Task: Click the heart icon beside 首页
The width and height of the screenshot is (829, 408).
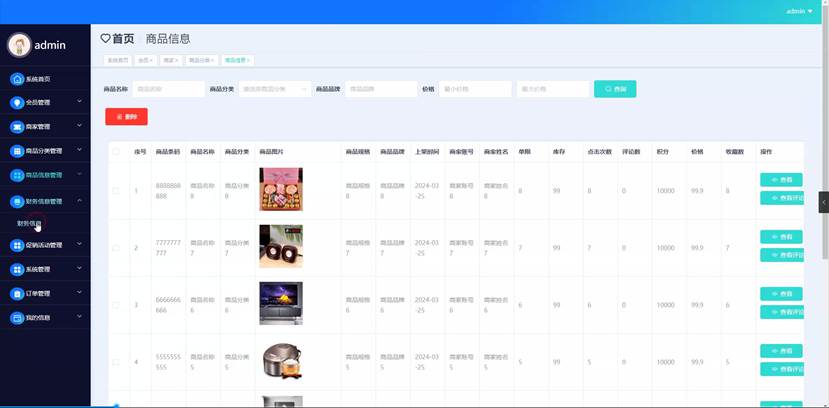Action: tap(105, 39)
